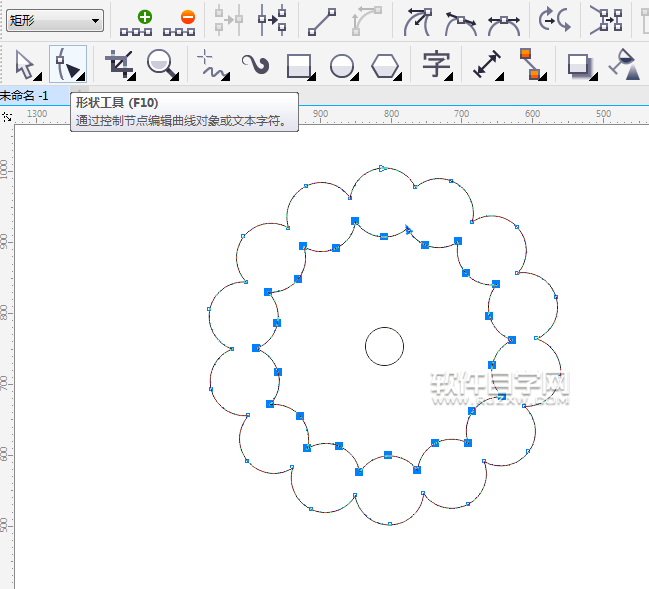This screenshot has width=649, height=589.
Task: Click the Add Nodes icon
Action: pos(136,23)
